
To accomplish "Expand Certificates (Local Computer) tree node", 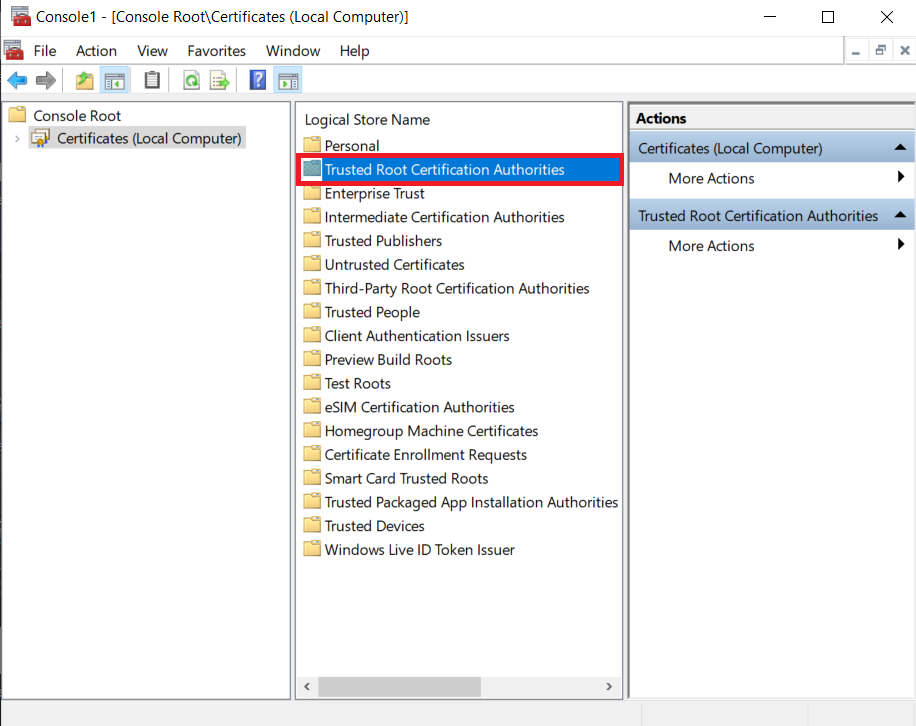I will pyautogui.click(x=17, y=139).
